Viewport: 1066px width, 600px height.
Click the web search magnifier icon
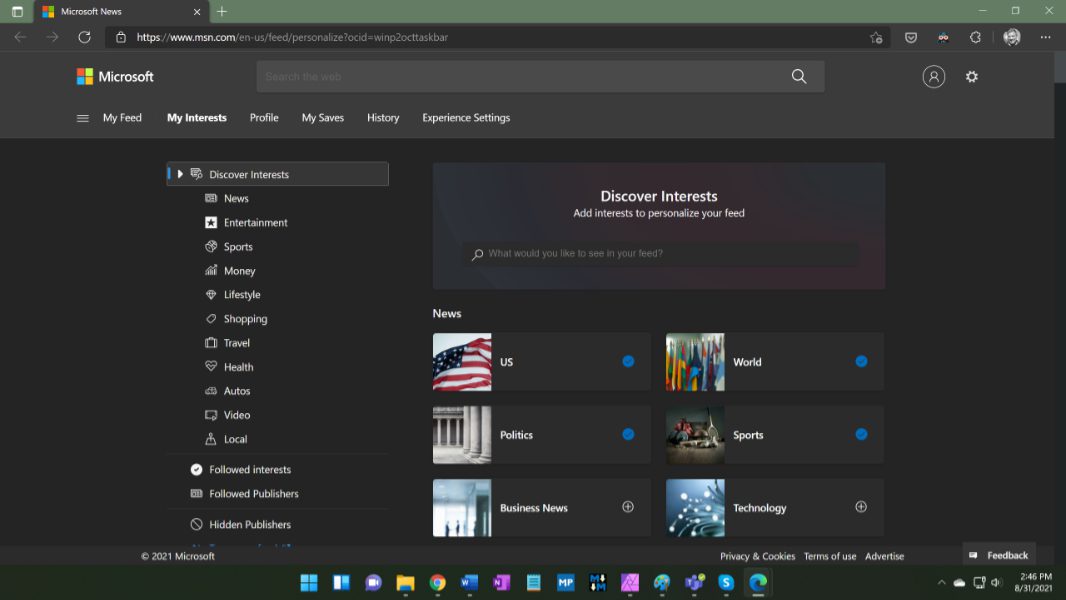point(798,77)
